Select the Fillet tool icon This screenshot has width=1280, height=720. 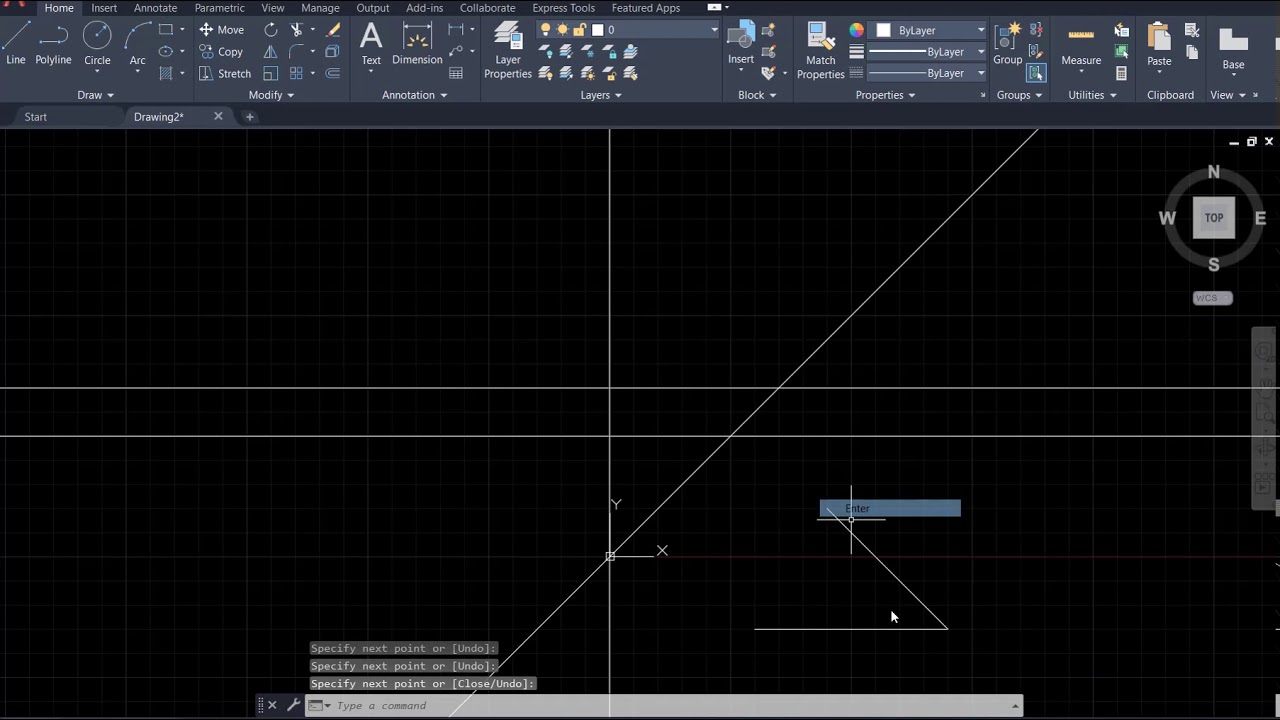(296, 51)
